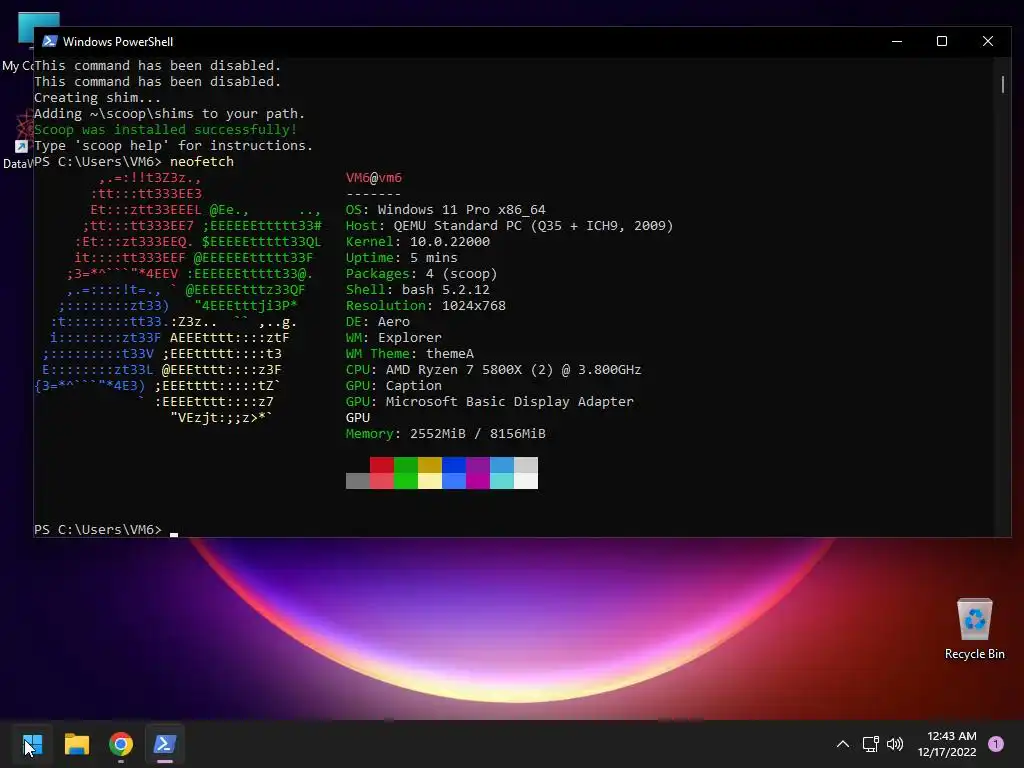
Task: Click the "Memory: 2552MiB / 8156MiB" line
Action: 445,434
